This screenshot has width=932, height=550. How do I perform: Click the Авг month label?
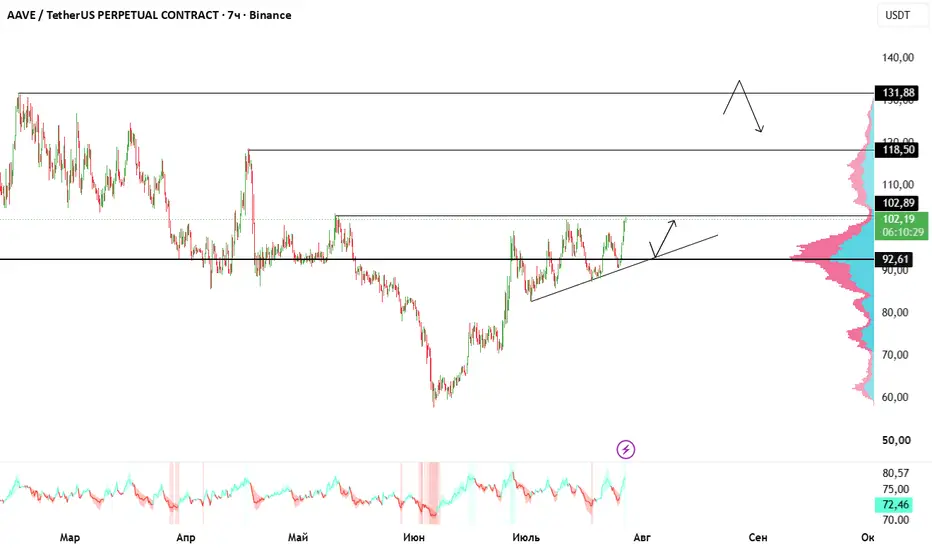[x=642, y=538]
